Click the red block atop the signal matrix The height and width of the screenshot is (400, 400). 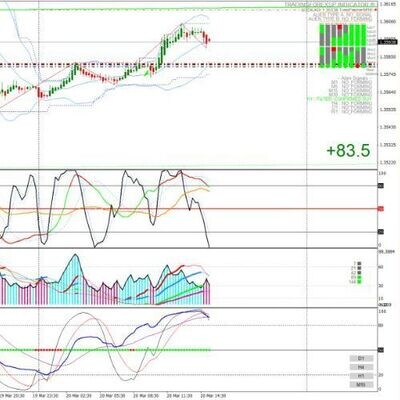point(339,27)
